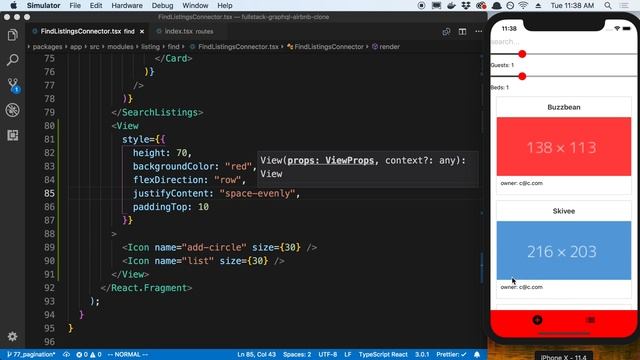Click the src breadcrumb segment
This screenshot has height=360, width=640.
tap(94, 47)
